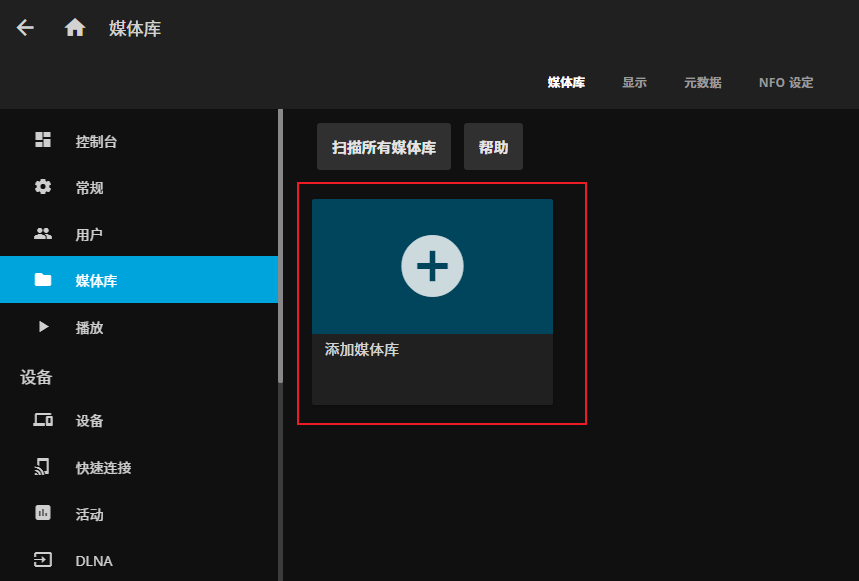Open DLNA label in the sidebar

coord(94,561)
